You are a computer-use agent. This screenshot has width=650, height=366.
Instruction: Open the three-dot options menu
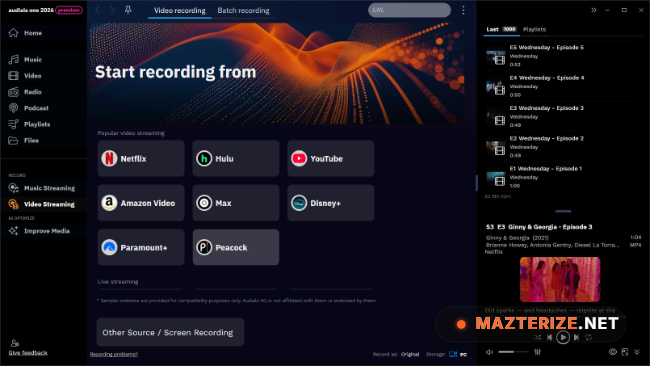click(463, 10)
